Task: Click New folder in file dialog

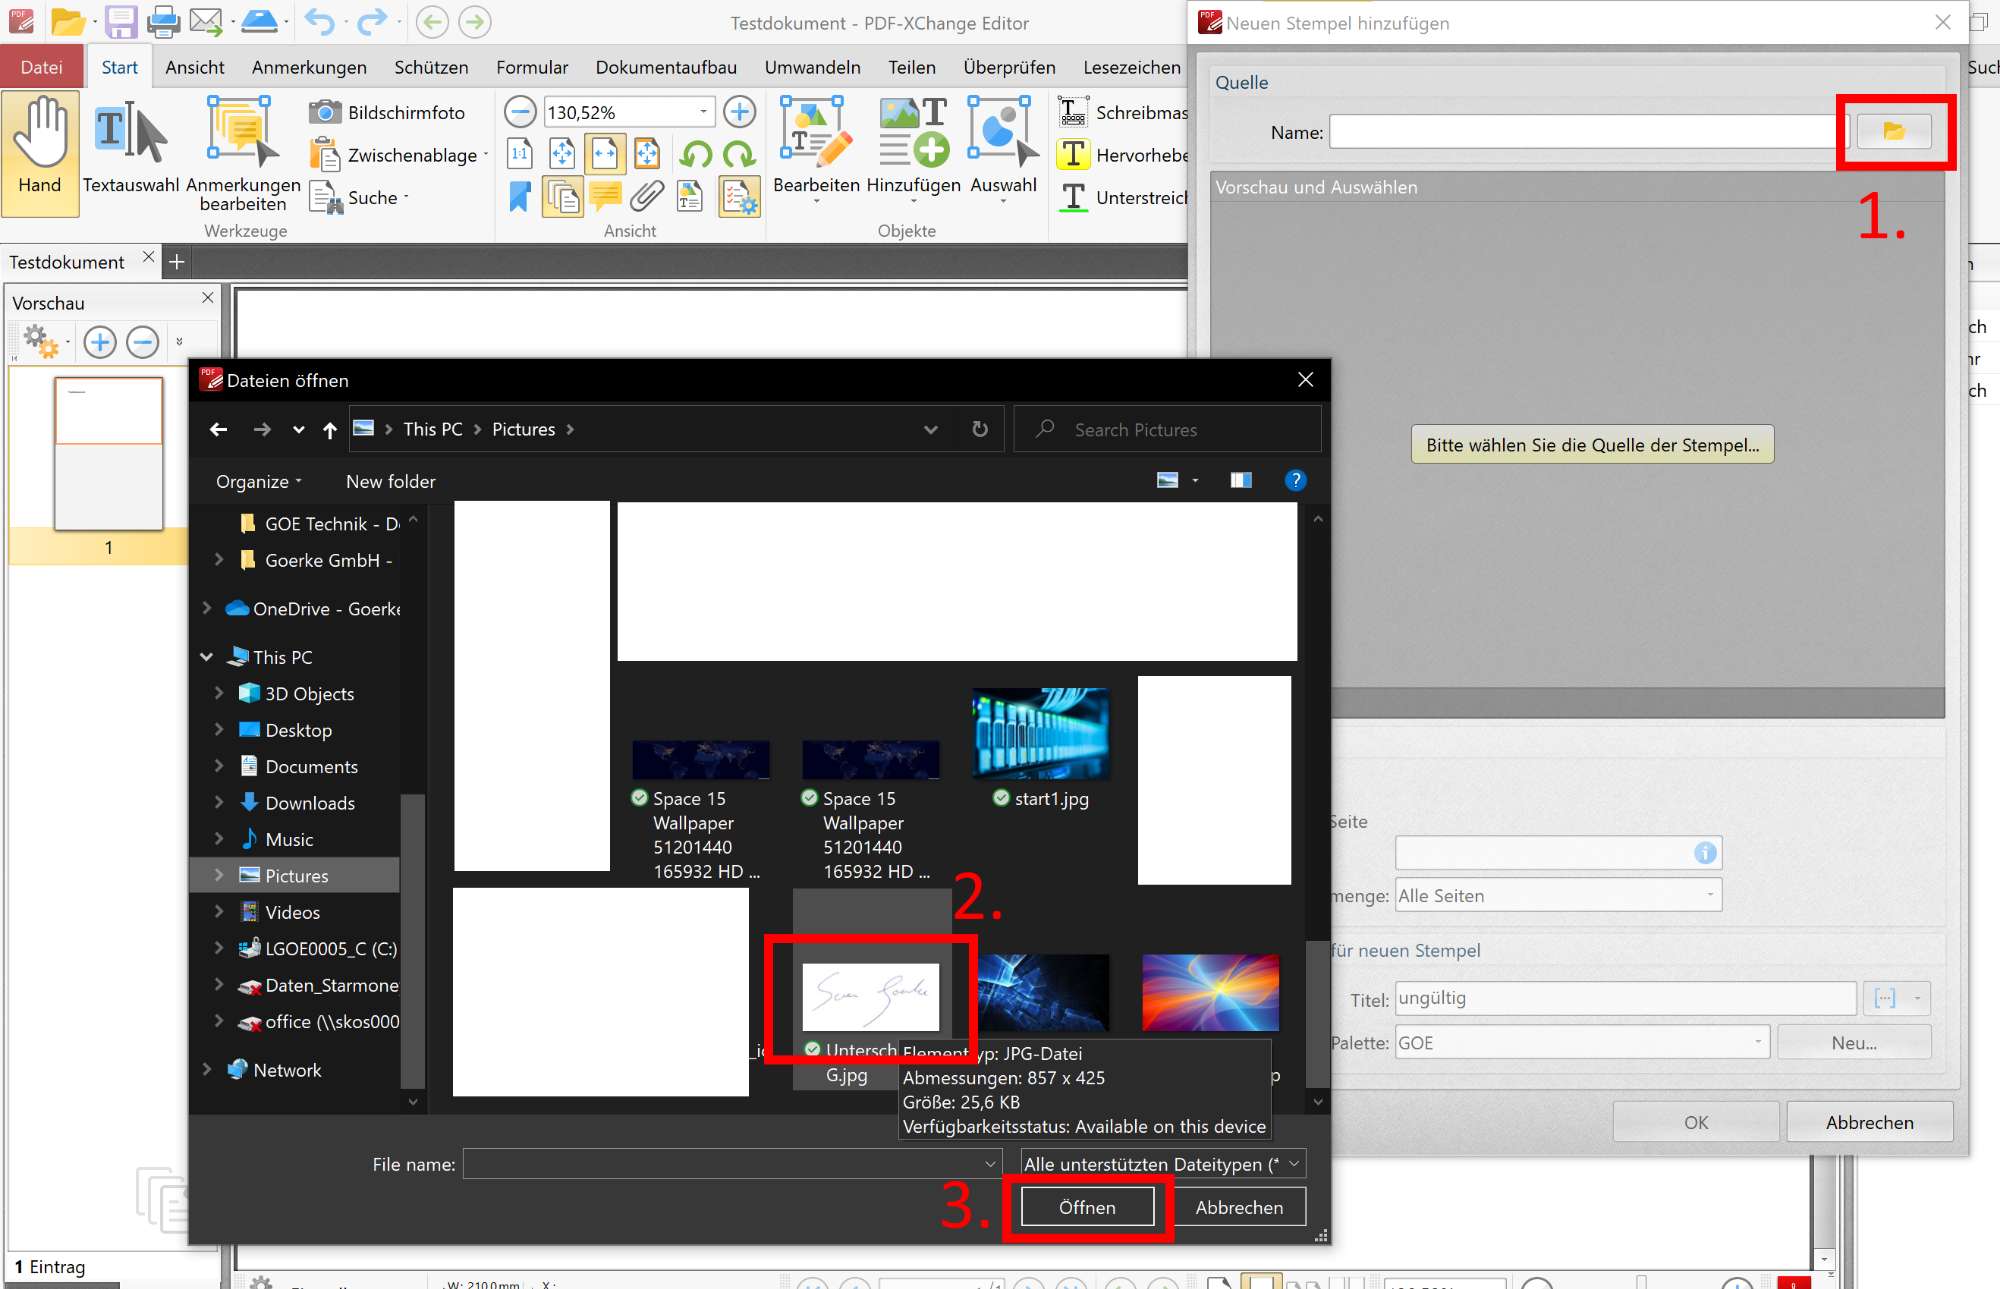Action: coord(390,481)
